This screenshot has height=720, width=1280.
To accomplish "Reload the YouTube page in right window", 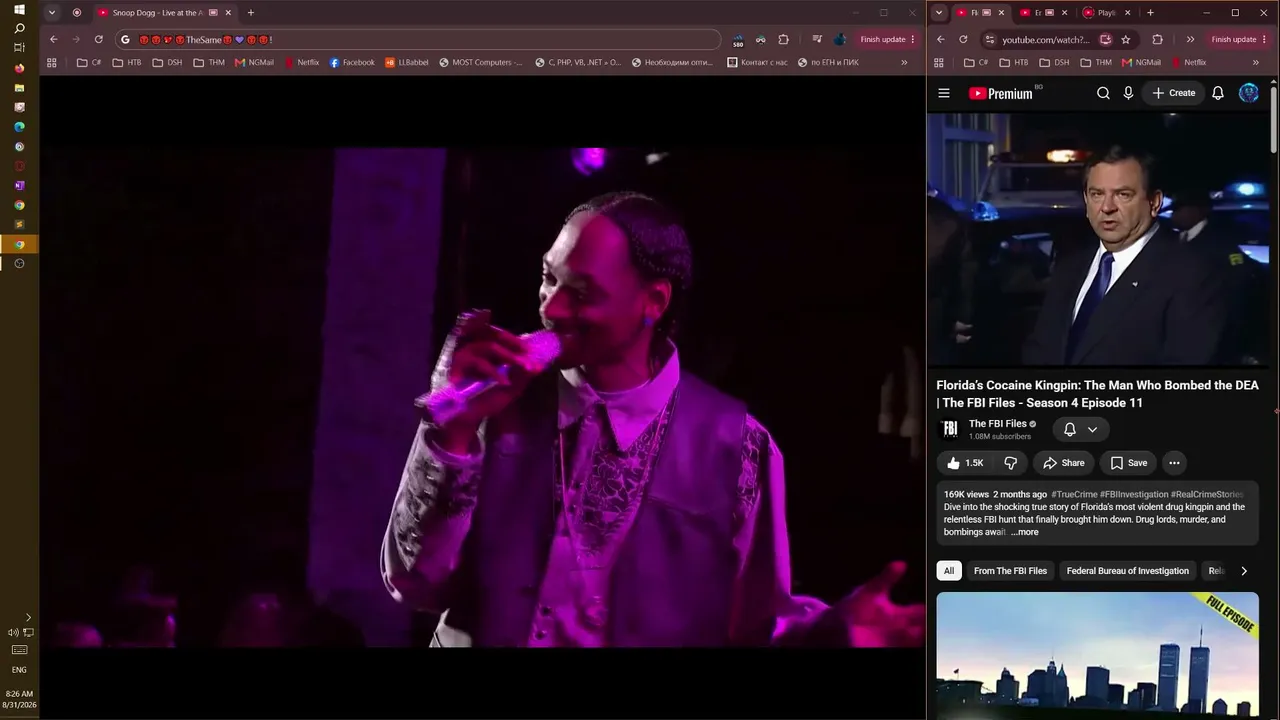I will coord(963,40).
